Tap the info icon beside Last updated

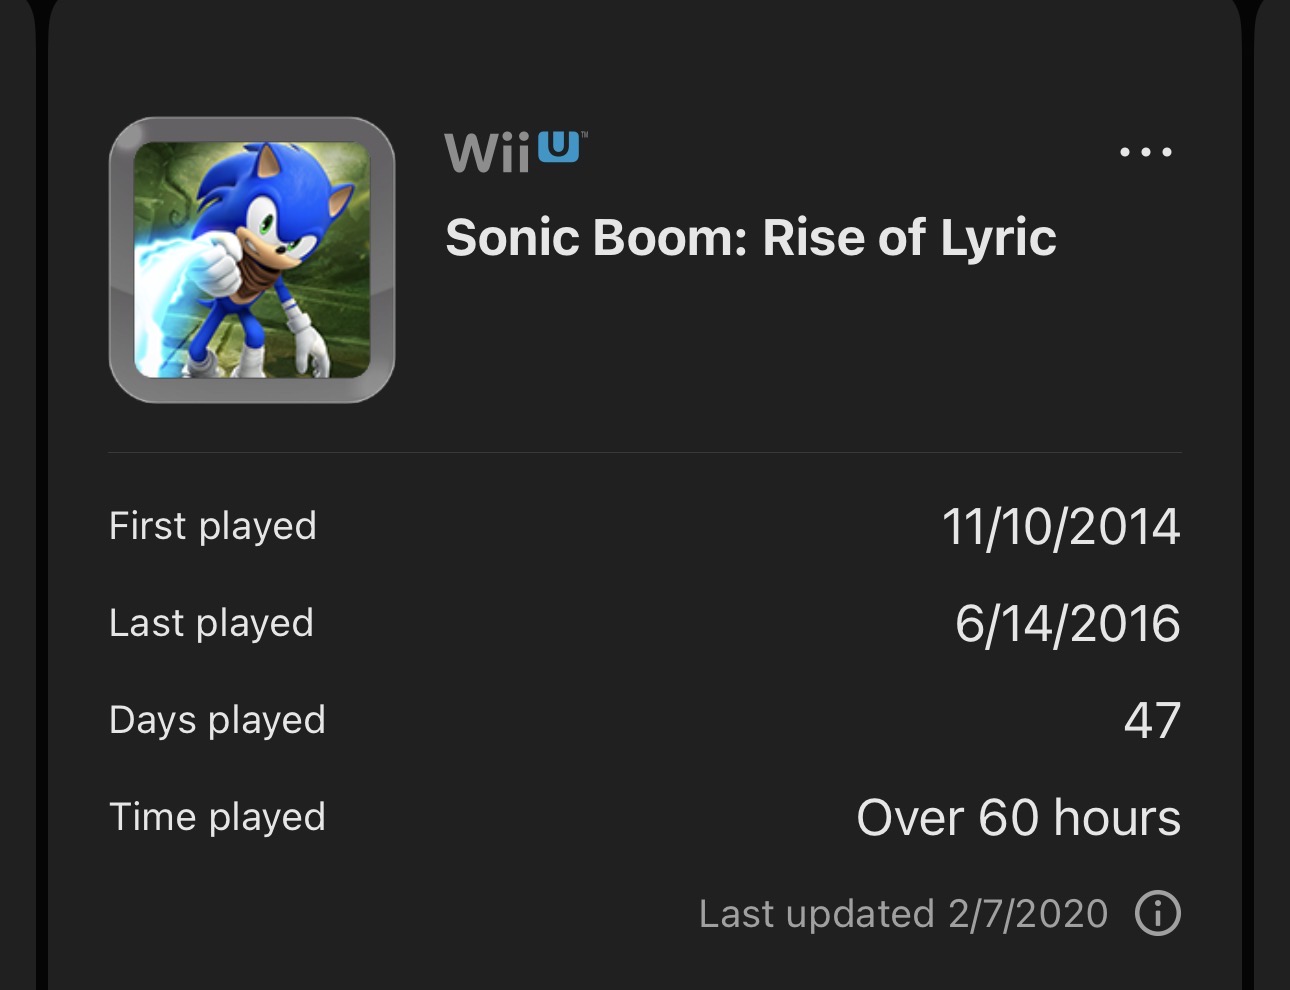point(1158,913)
